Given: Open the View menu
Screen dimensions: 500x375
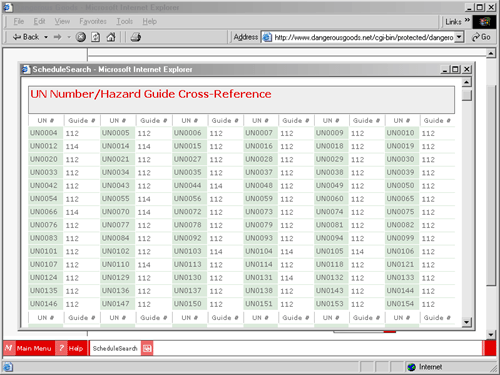Looking at the screenshot, I should [x=62, y=21].
